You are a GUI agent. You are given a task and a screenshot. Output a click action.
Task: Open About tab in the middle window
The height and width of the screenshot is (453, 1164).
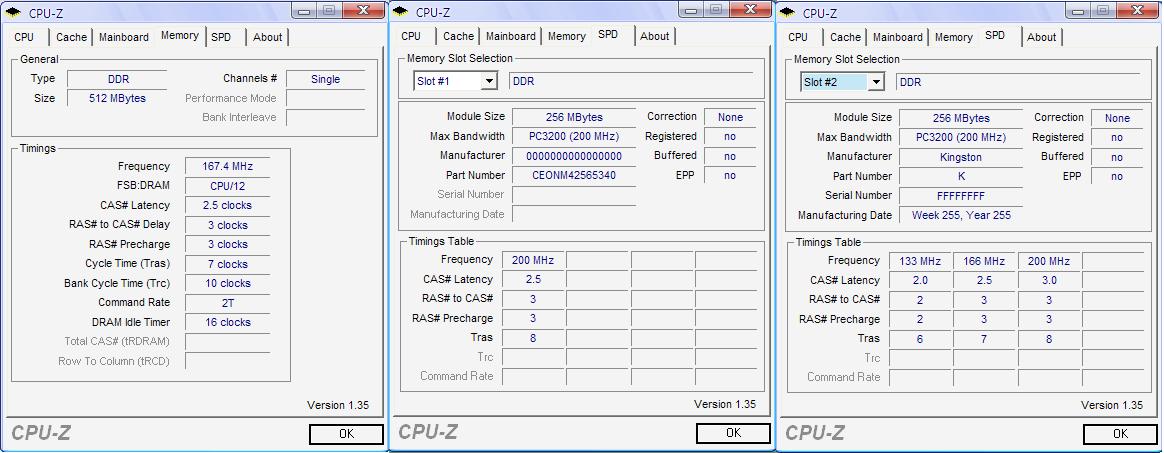coord(655,36)
